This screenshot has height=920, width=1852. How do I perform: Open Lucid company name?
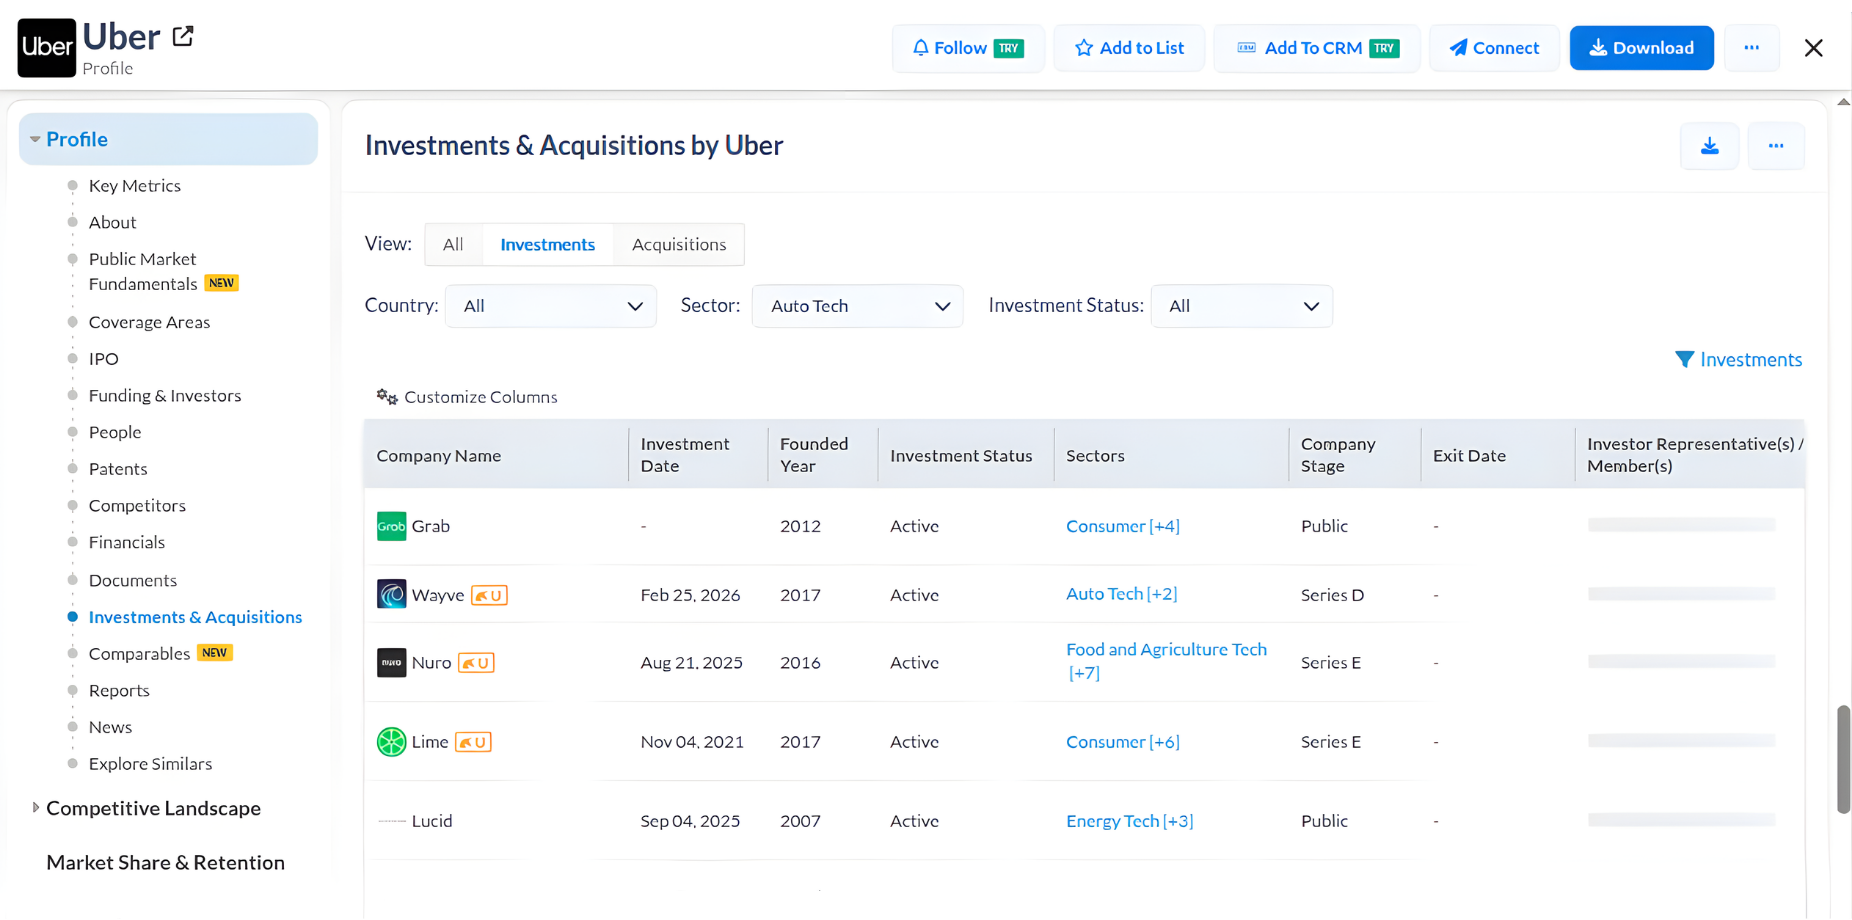(432, 821)
